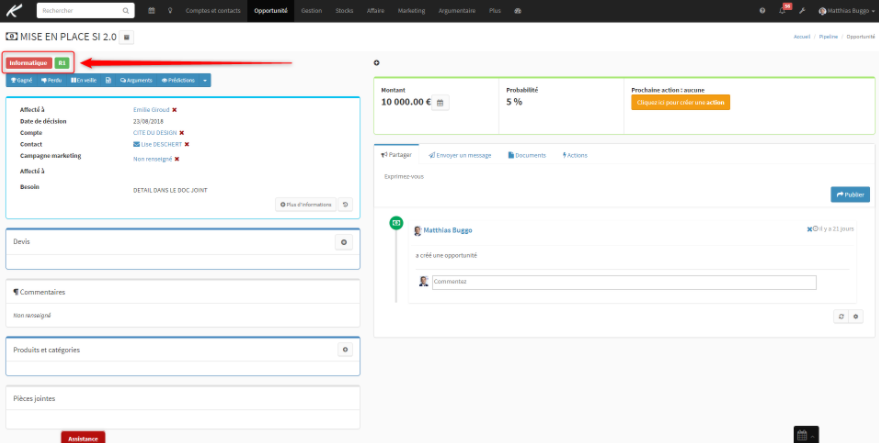Click the Non renseigné campaign link

(x=152, y=159)
